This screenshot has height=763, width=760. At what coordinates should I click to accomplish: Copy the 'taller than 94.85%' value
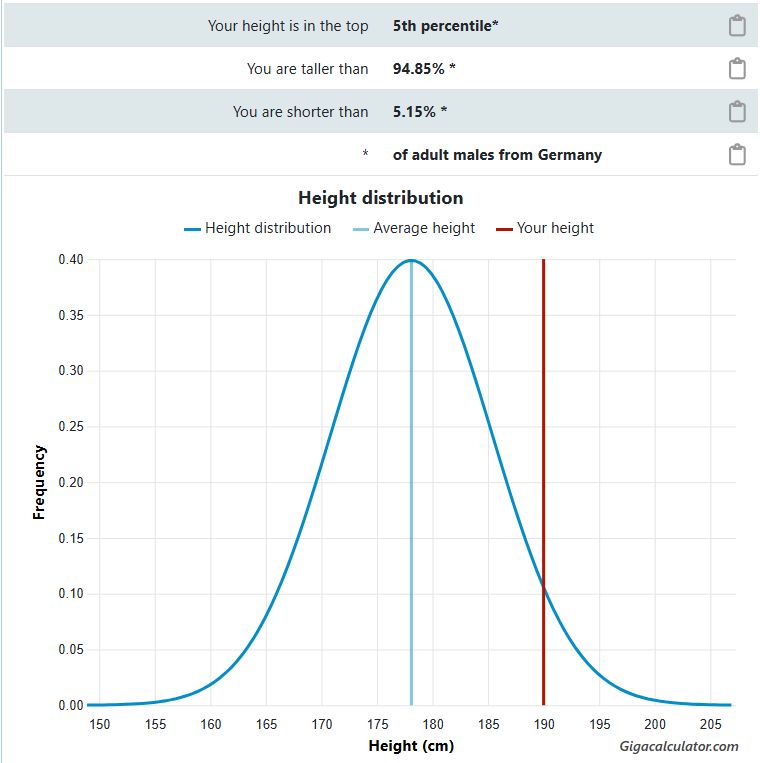pos(737,69)
